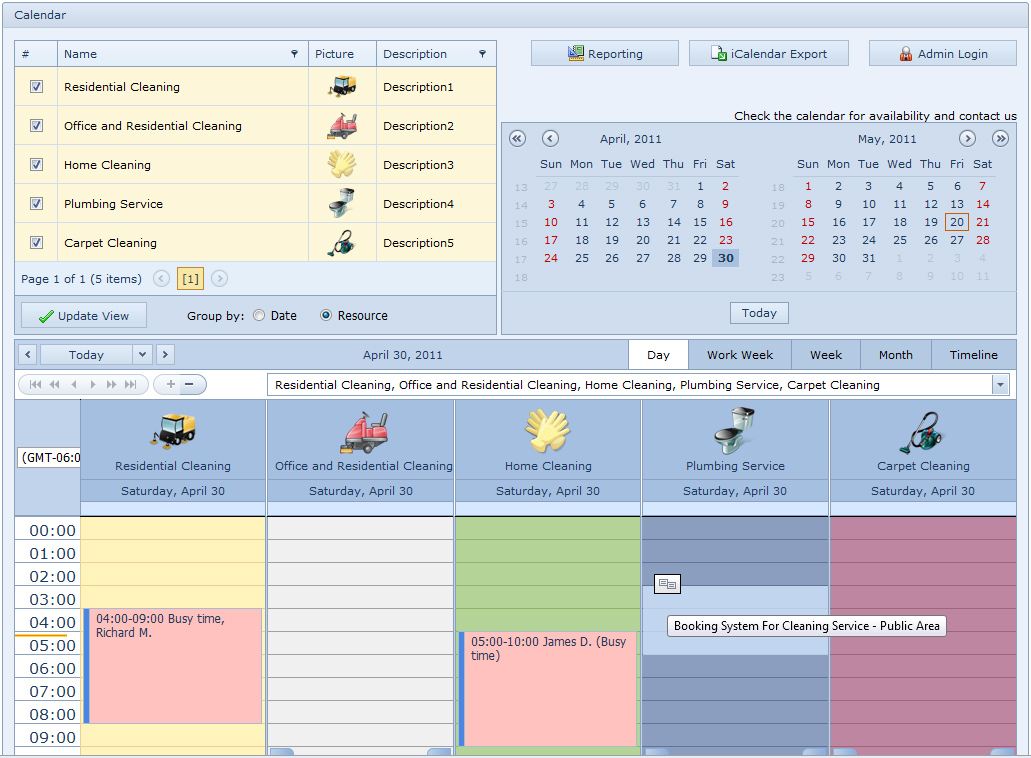Screen dimensions: 1031x758
Task: Go back one year with double-left arrow
Action: pos(517,139)
